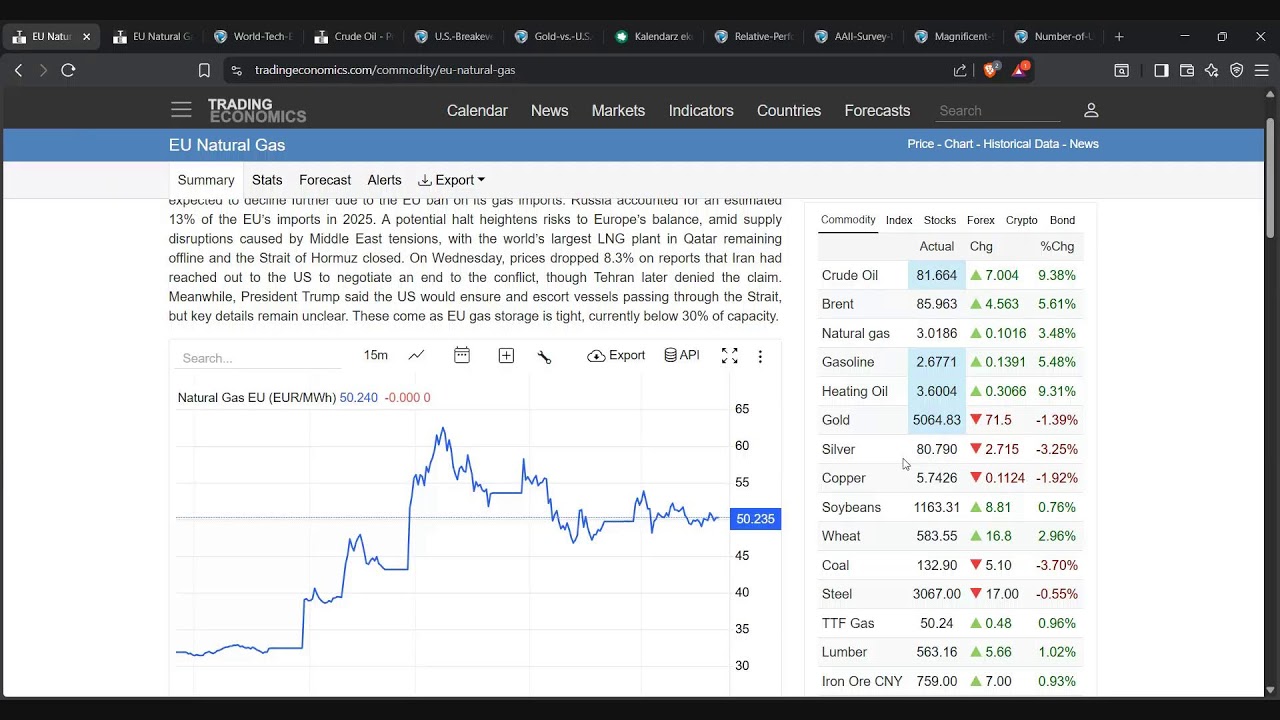
Task: Open the Alerts section tab
Action: [x=384, y=180]
